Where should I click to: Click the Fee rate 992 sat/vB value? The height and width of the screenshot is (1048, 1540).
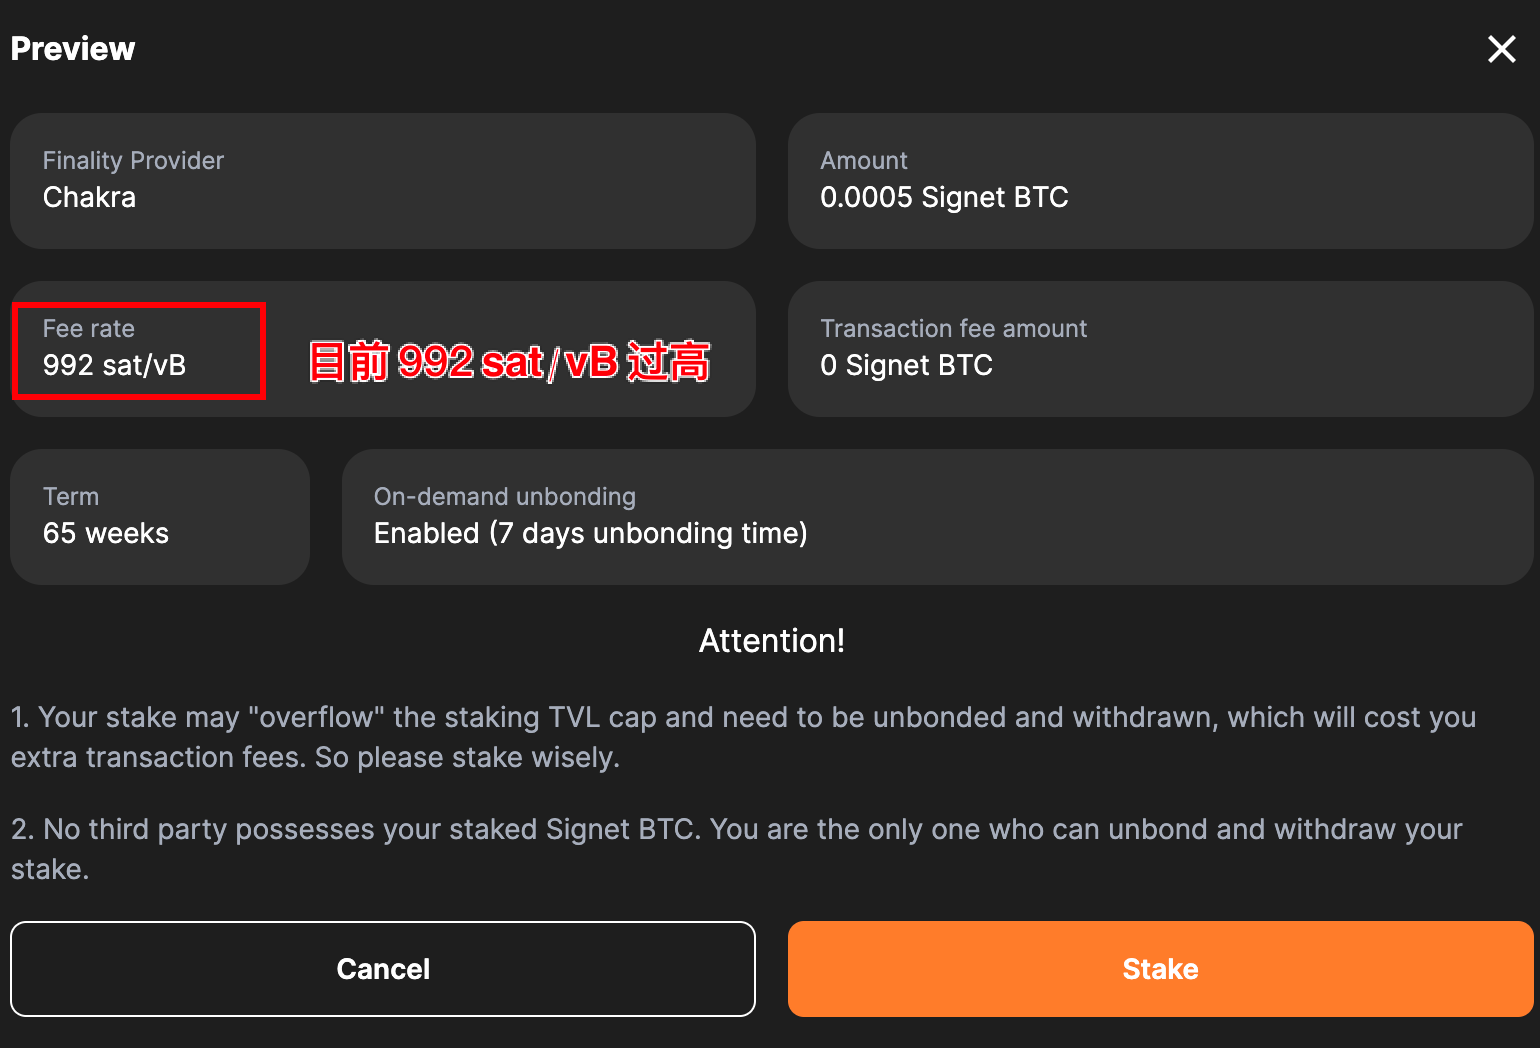(114, 365)
